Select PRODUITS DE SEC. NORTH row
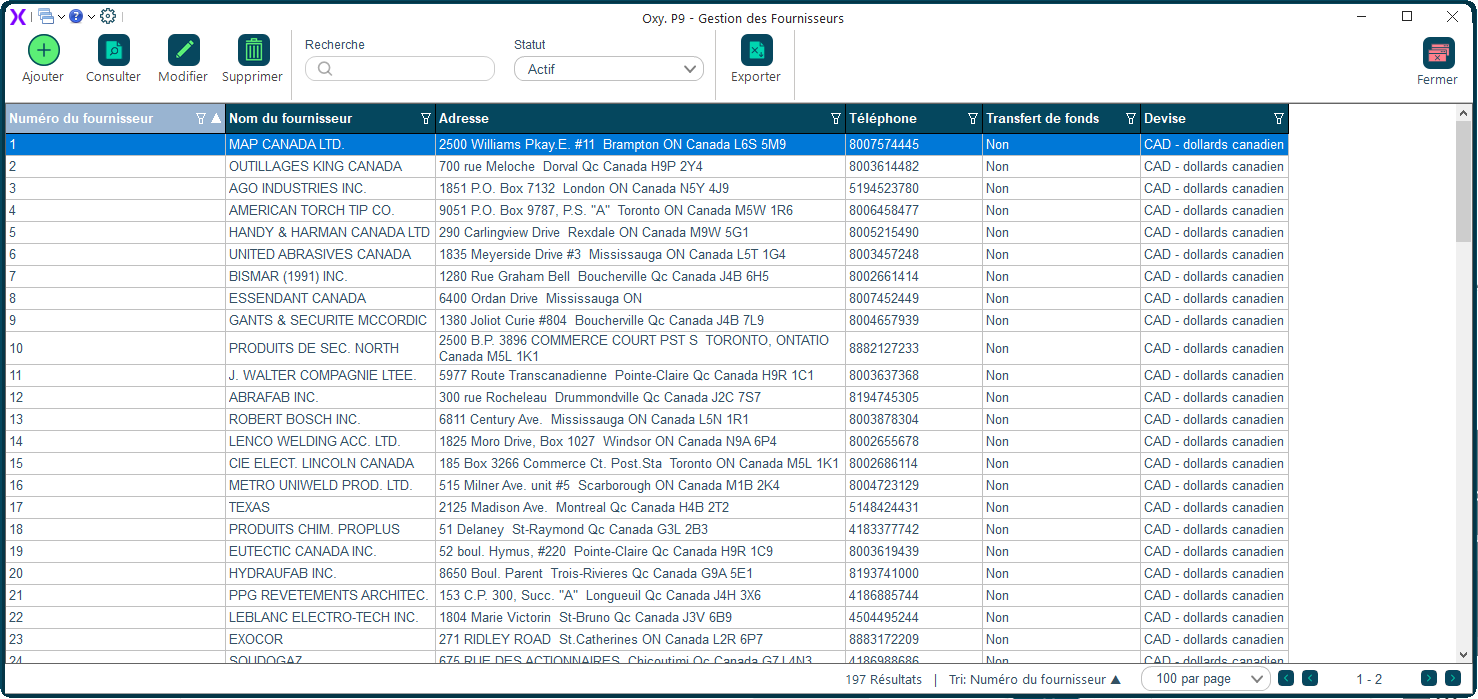The width and height of the screenshot is (1478, 699). 646,349
